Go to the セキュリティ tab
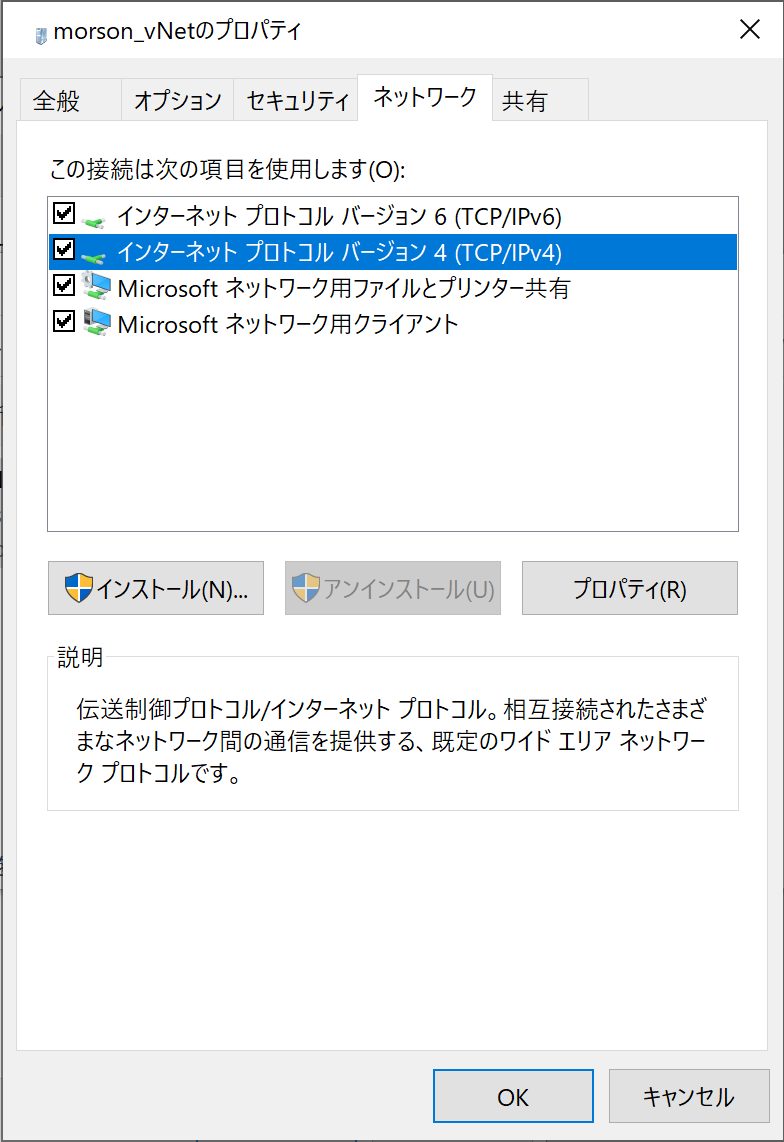The image size is (784, 1142). click(x=297, y=101)
